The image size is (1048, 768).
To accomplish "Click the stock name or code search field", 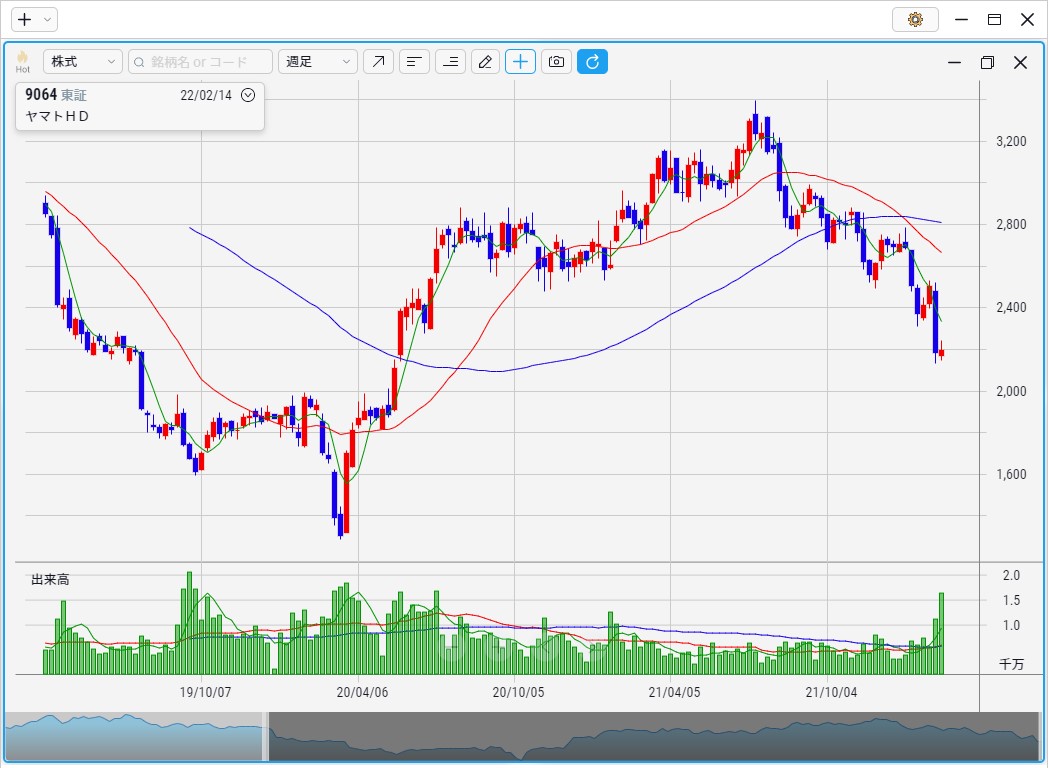I will (200, 62).
